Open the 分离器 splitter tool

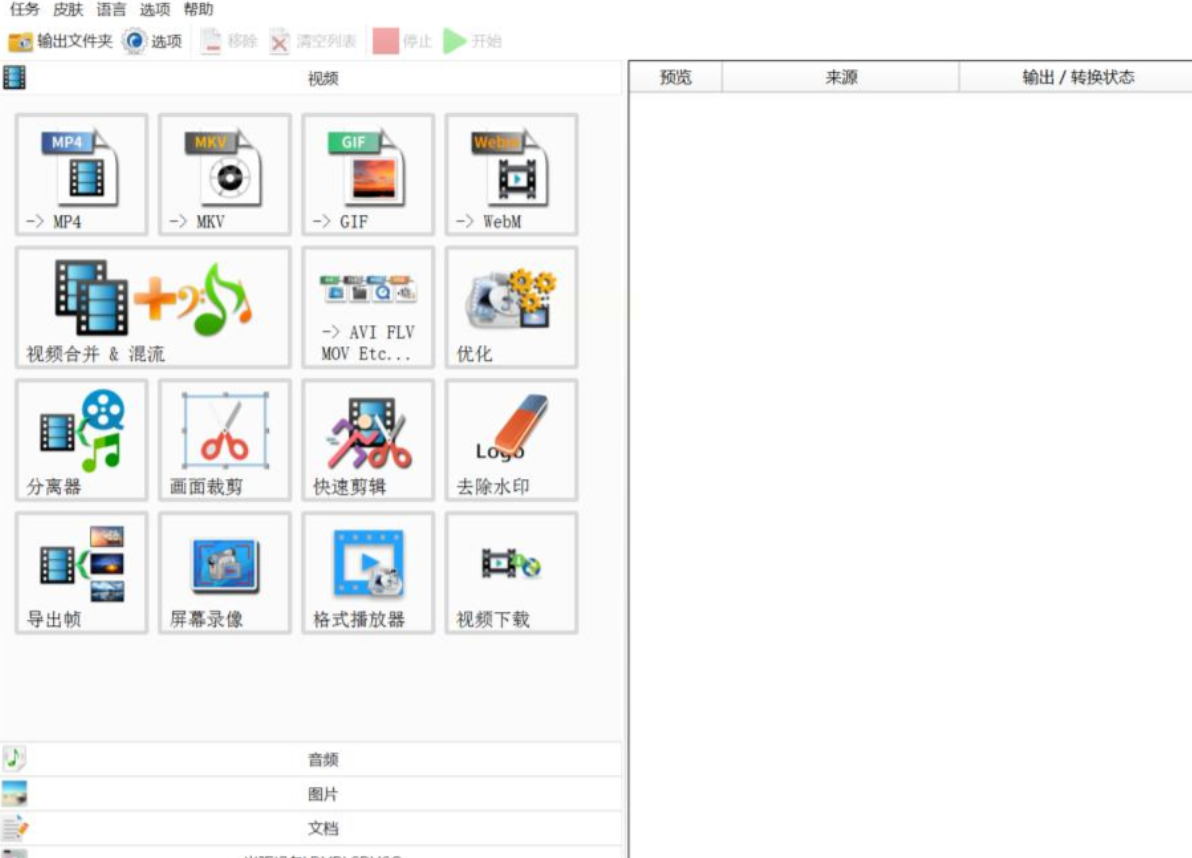pos(81,440)
